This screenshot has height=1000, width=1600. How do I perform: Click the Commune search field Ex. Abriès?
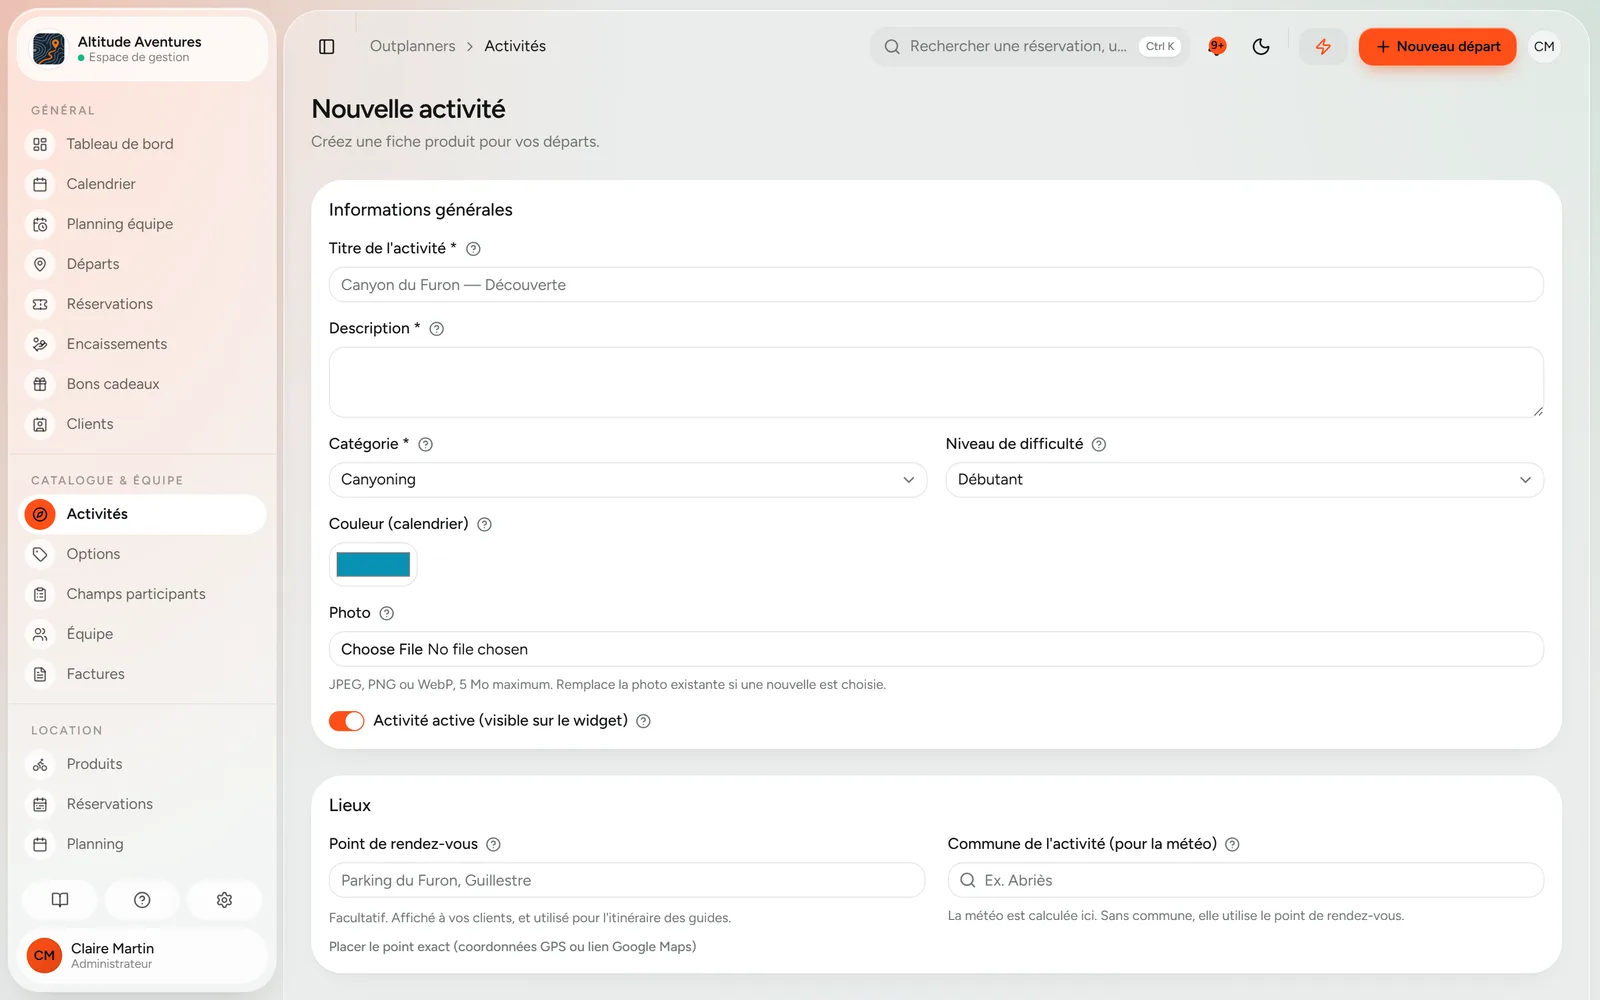(x=1246, y=880)
